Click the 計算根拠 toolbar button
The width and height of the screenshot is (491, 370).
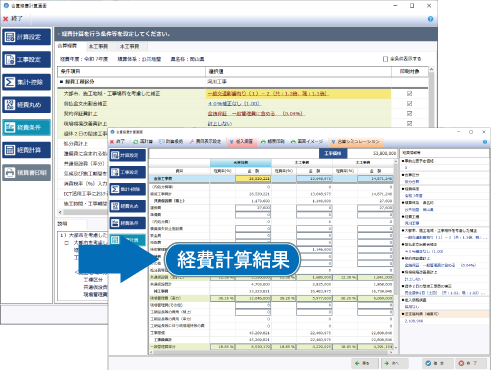171,142
